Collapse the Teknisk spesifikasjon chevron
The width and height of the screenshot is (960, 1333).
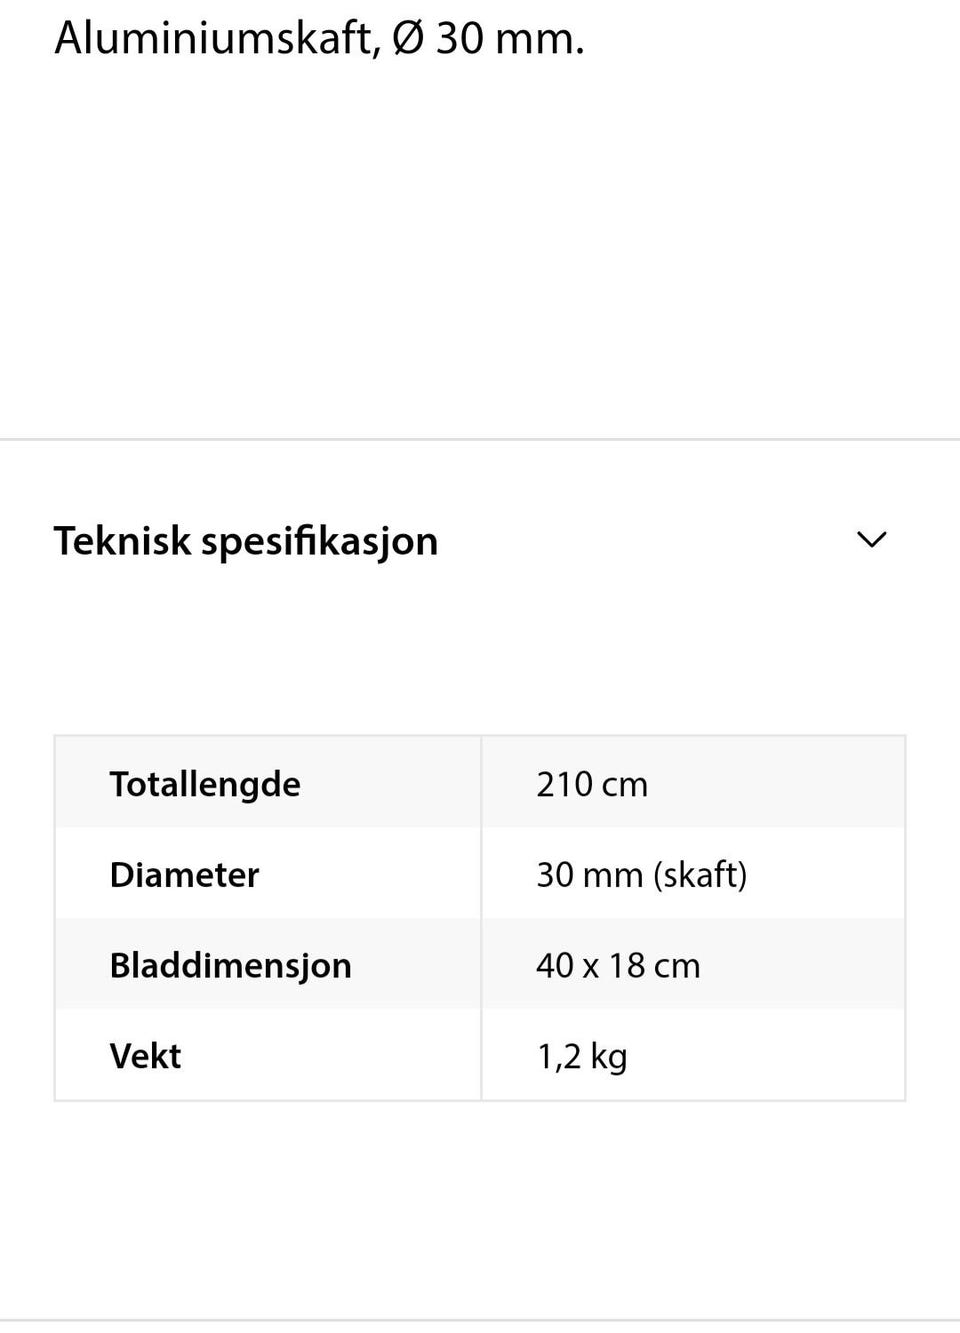tap(872, 540)
